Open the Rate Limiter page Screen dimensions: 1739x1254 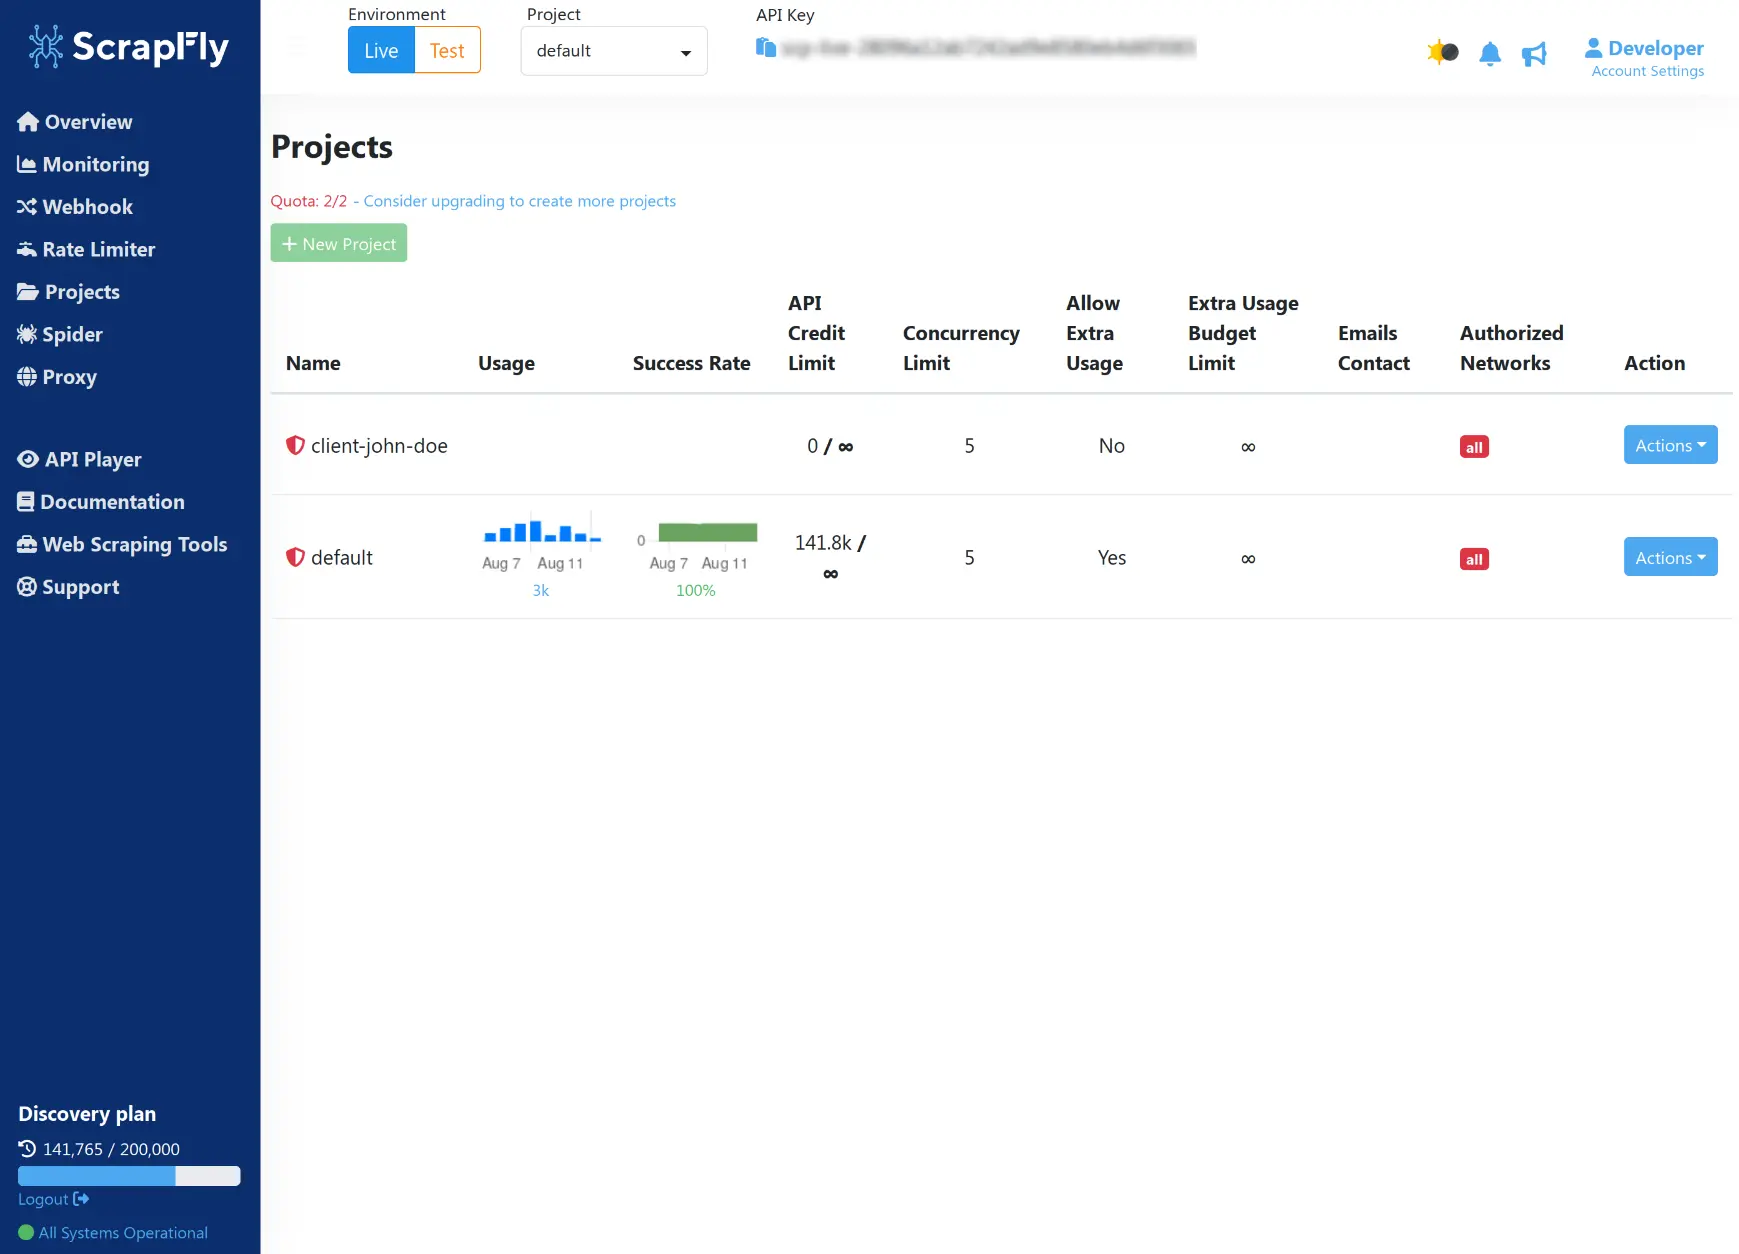[x=99, y=249]
